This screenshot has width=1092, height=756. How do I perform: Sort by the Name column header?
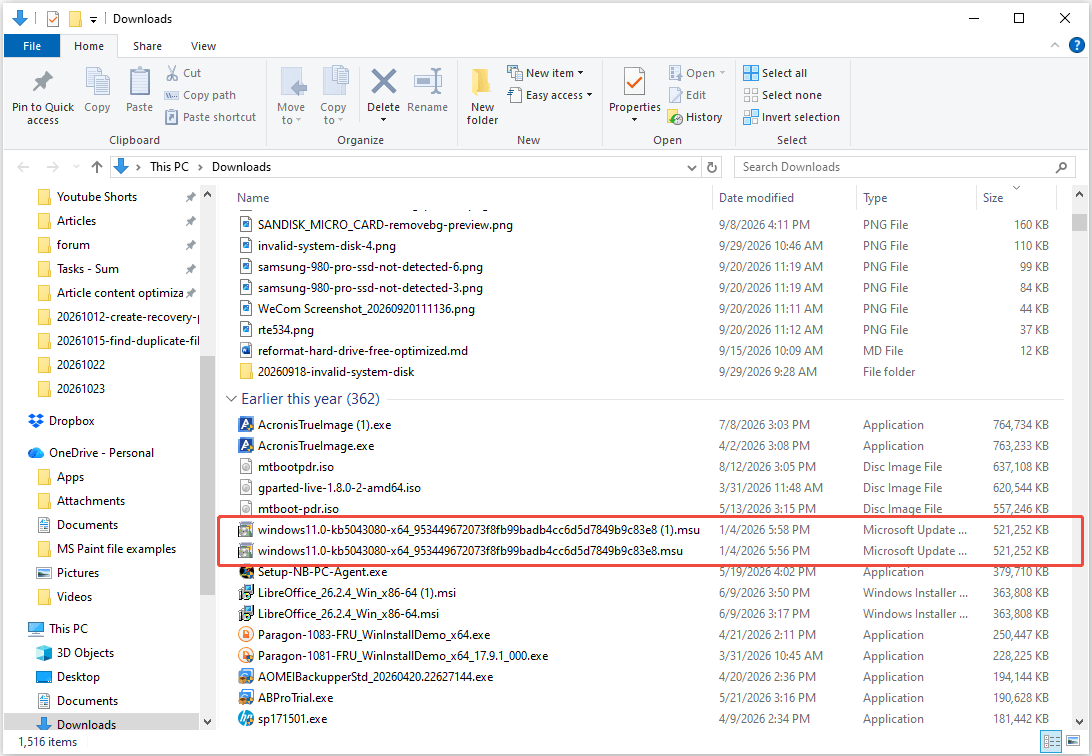(253, 198)
